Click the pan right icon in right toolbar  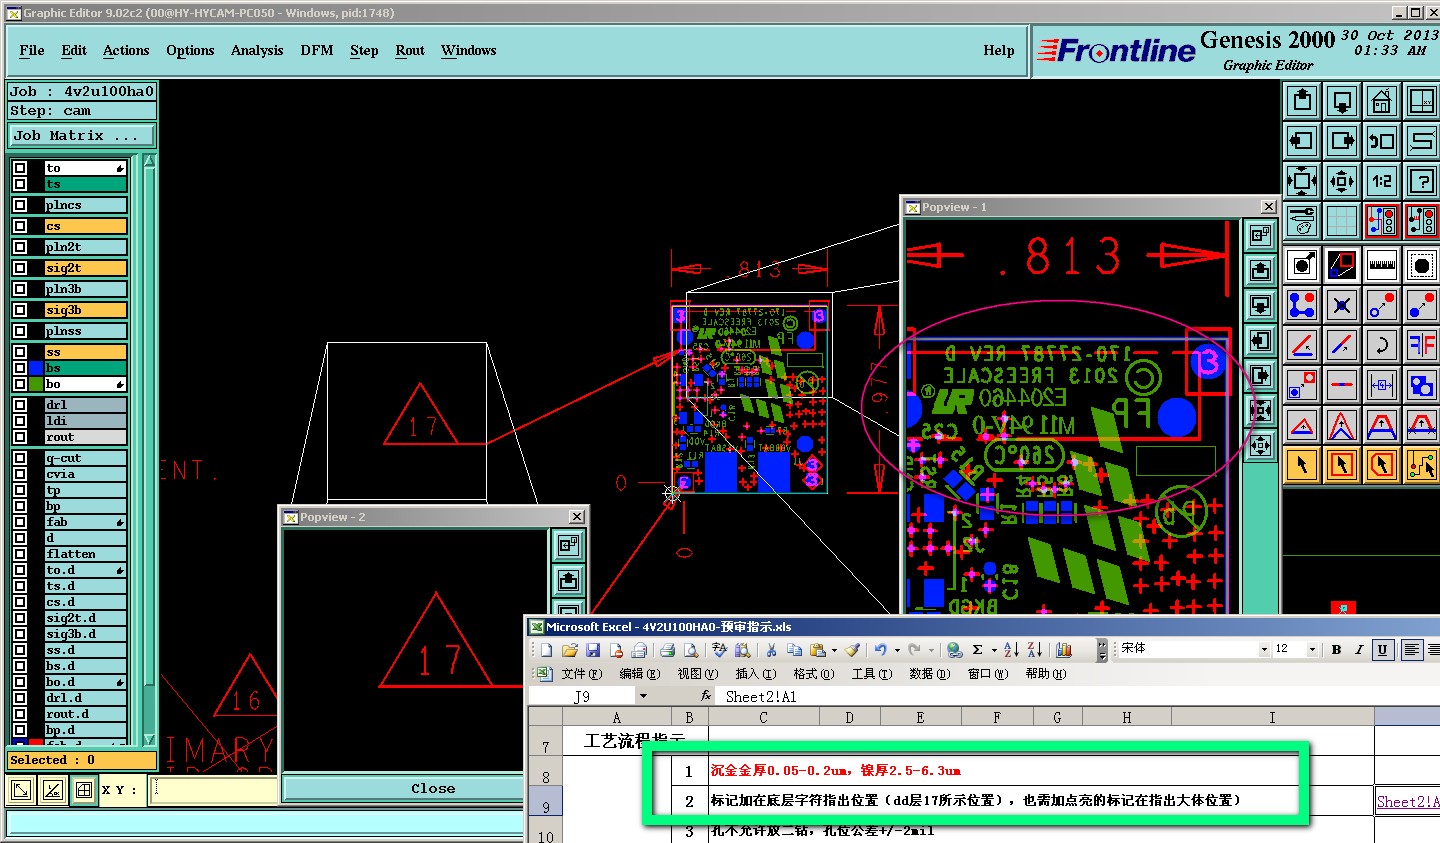(1342, 141)
